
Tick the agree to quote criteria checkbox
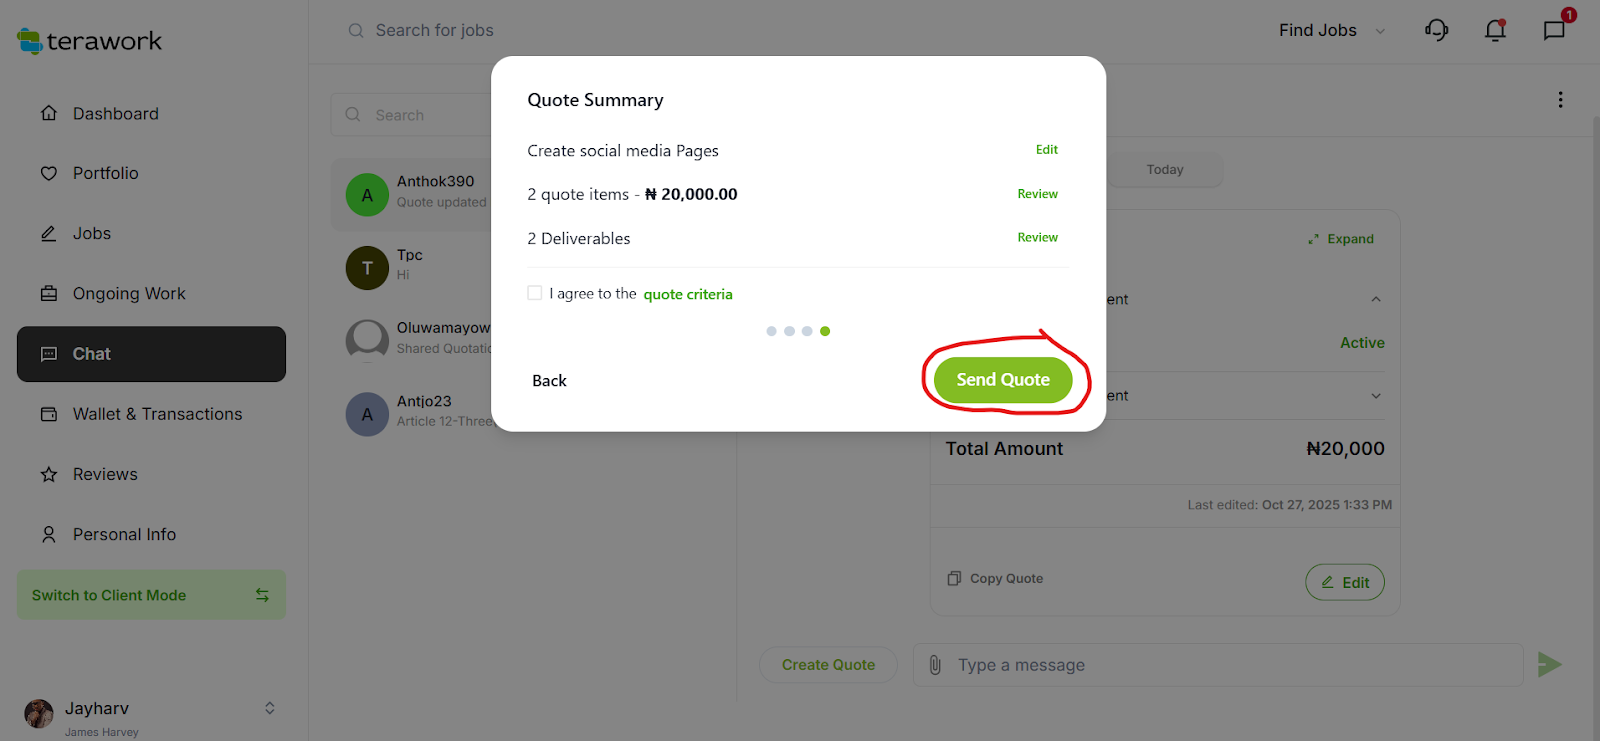(x=535, y=293)
